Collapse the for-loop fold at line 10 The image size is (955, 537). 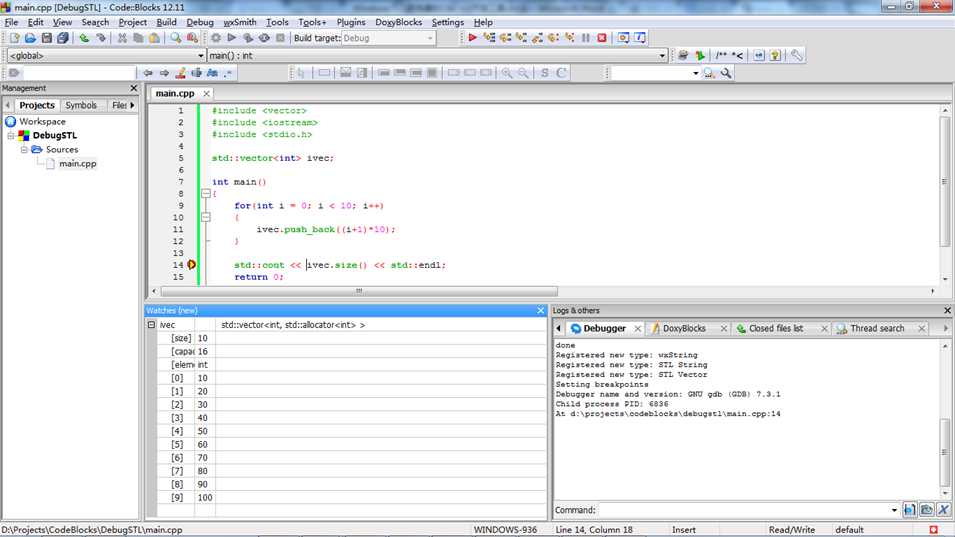tap(206, 217)
